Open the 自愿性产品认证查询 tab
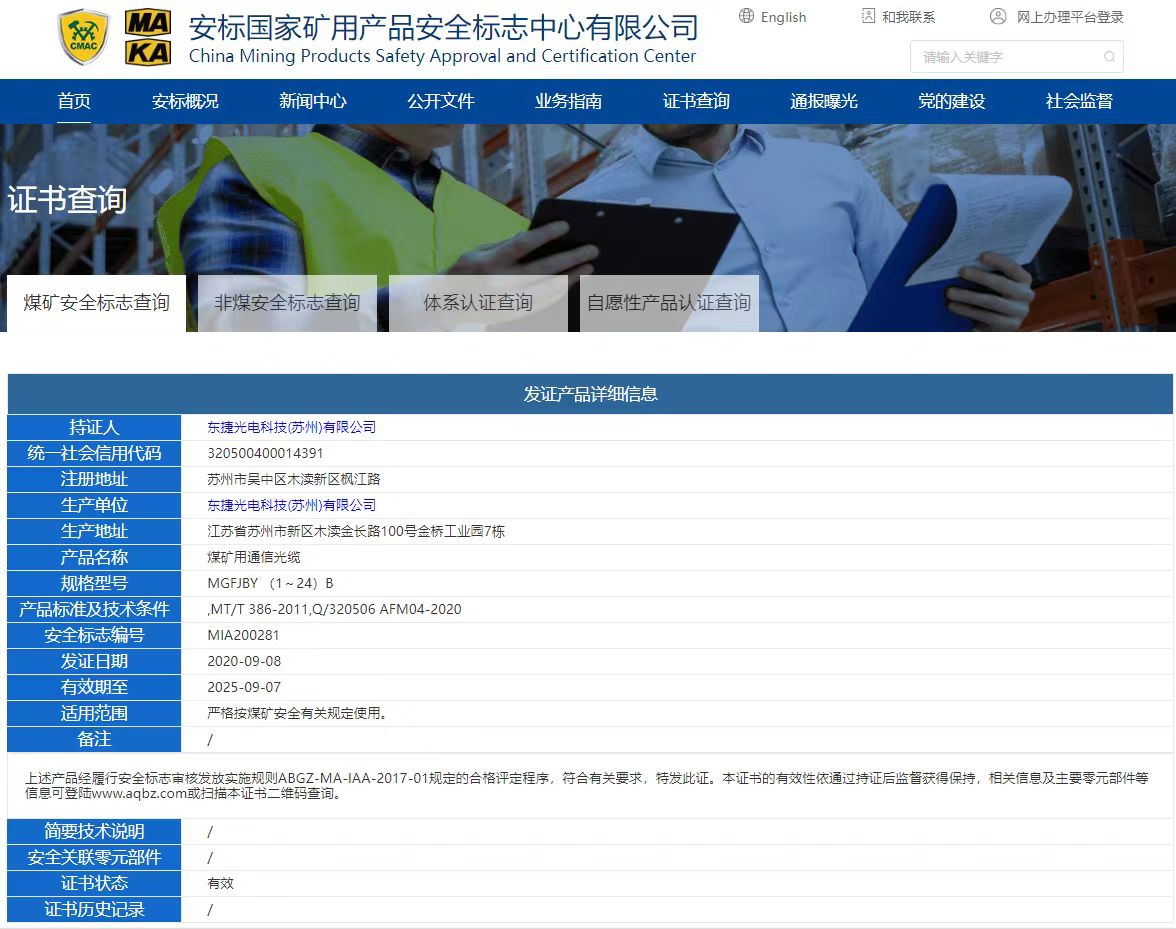Image resolution: width=1176 pixels, height=929 pixels. 669,303
